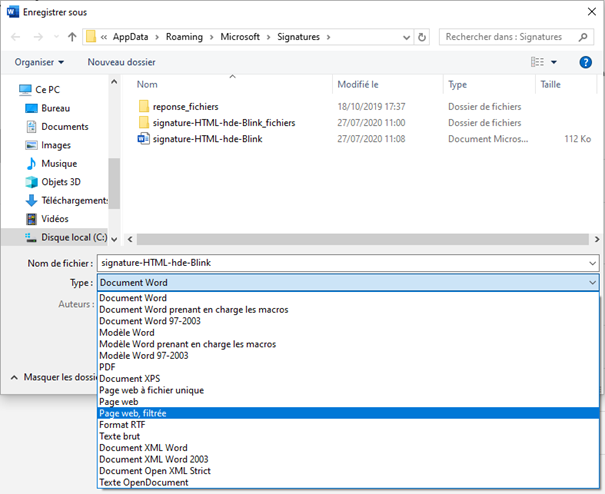The width and height of the screenshot is (605, 494).
Task: Open the Organiser menu
Action: 39,62
